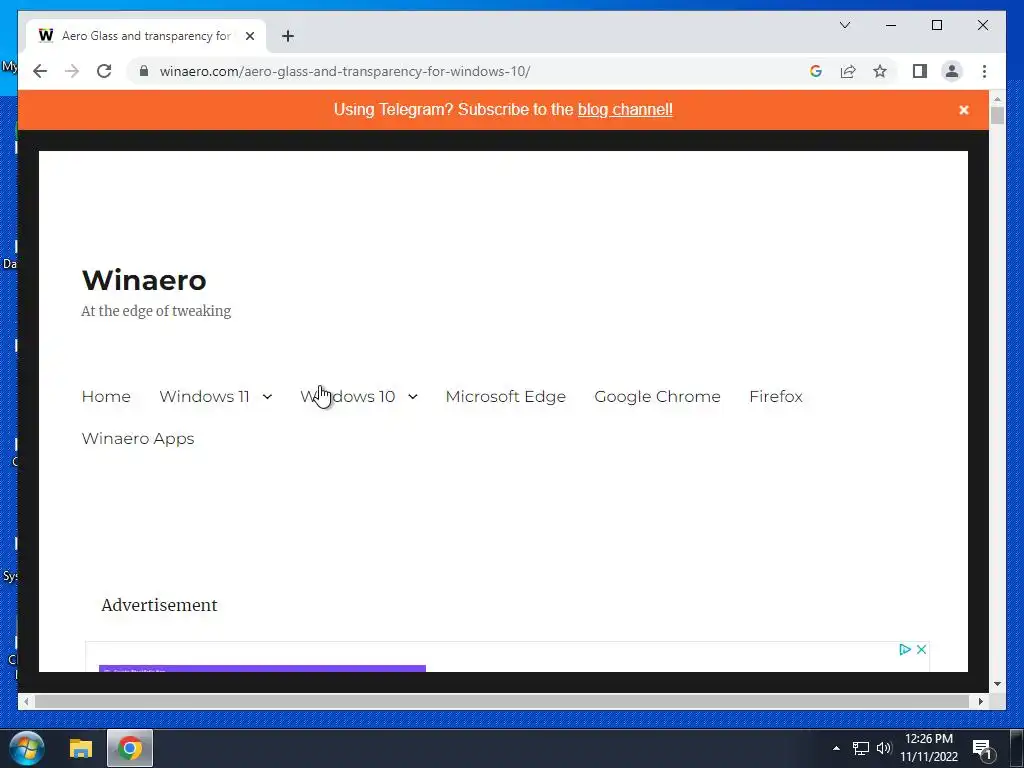Open the Windows 10 menu link

347,396
